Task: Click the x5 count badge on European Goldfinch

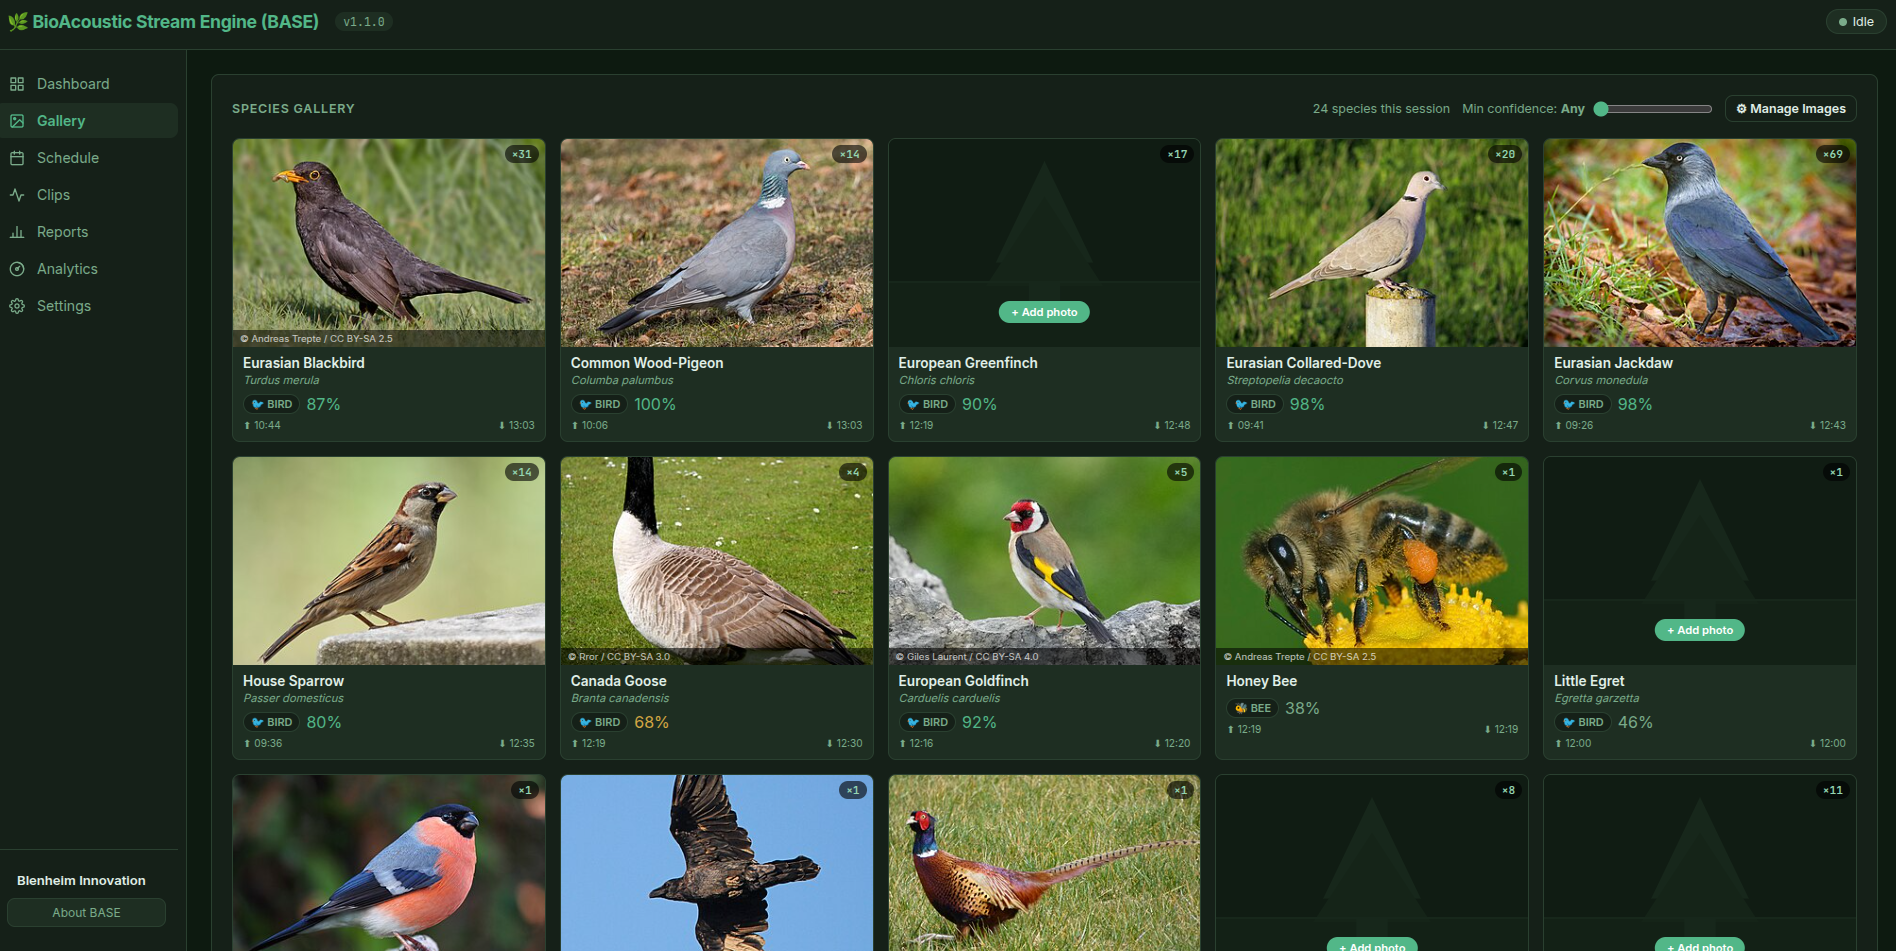Action: (1181, 472)
